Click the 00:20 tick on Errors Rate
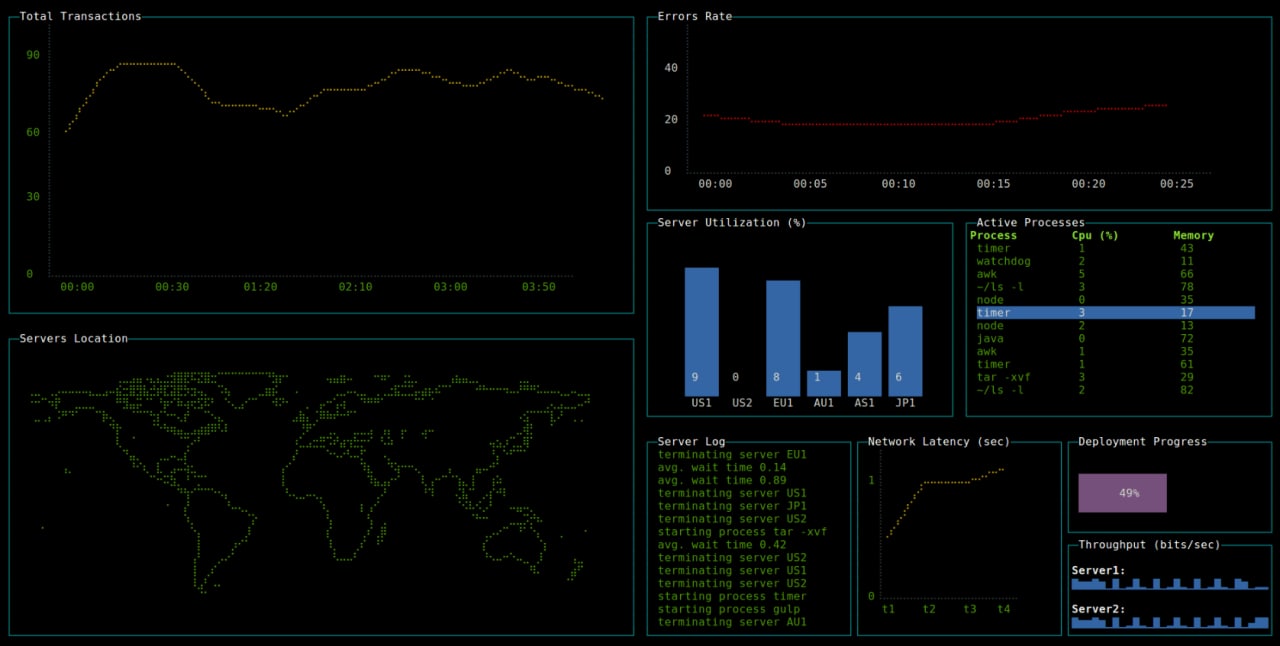 (1088, 184)
